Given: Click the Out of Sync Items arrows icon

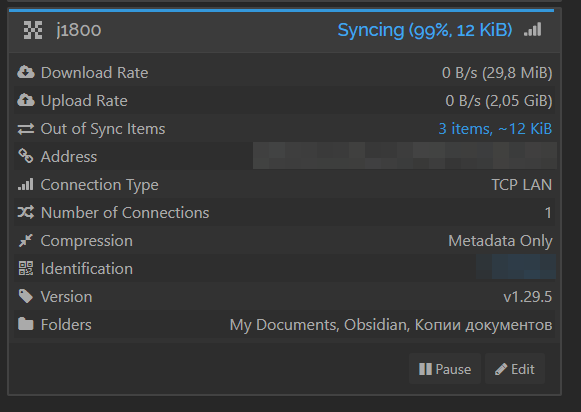Looking at the screenshot, I should [x=26, y=129].
